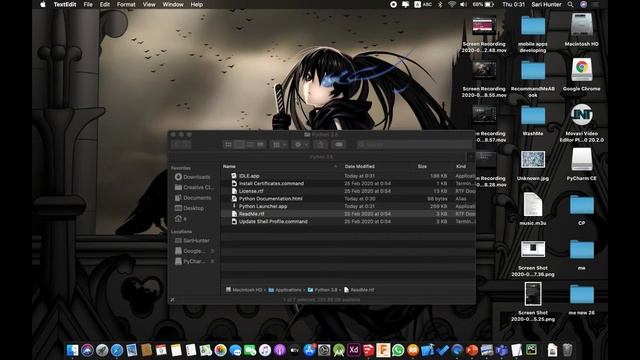Open Finder group-by dropdown

[x=279, y=144]
